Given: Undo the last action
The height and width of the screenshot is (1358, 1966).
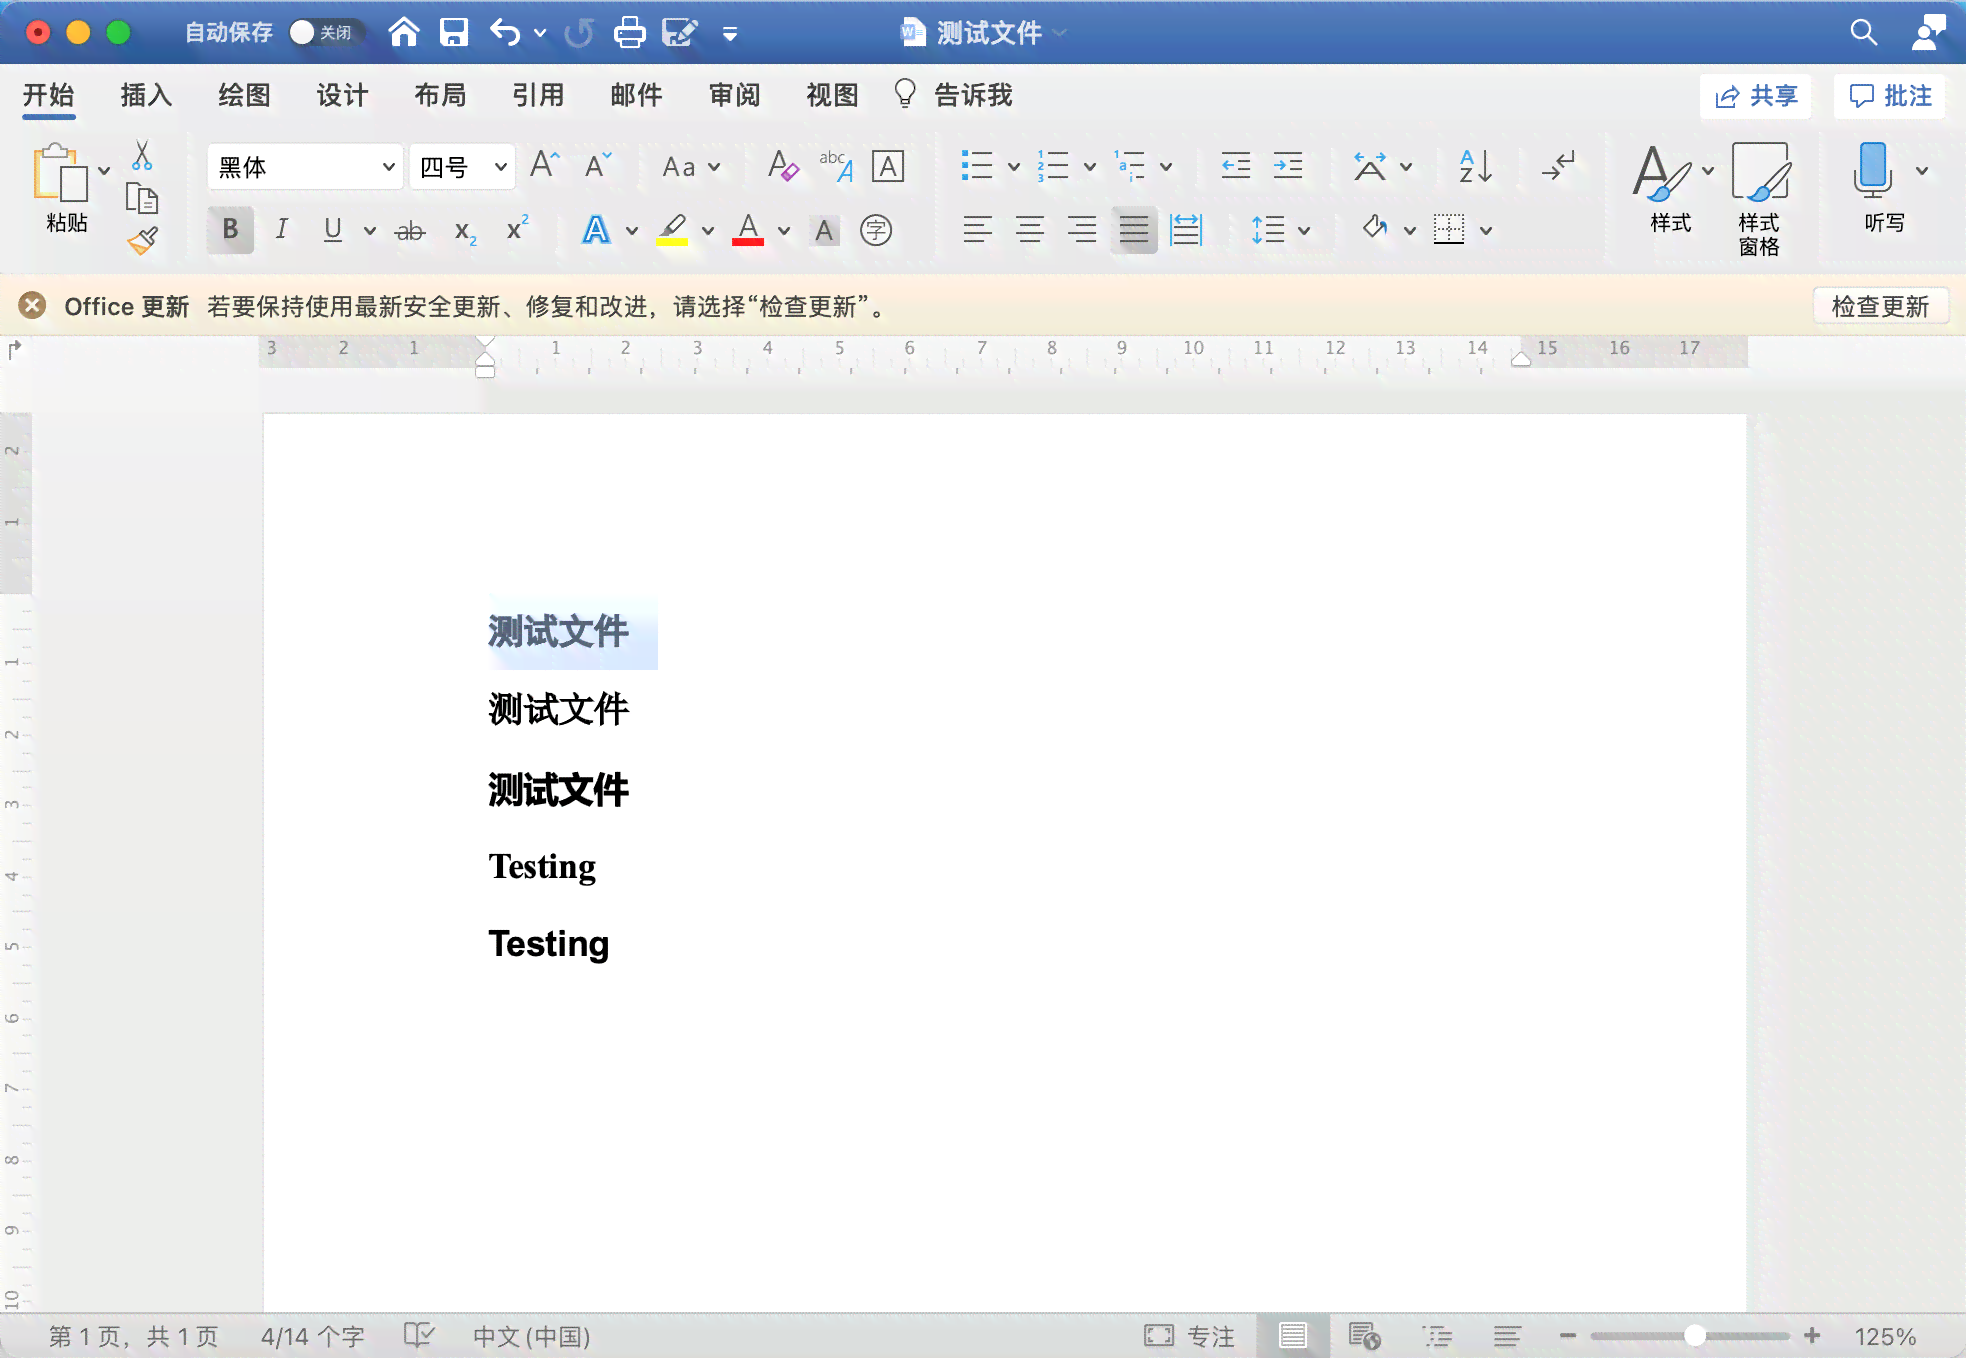Looking at the screenshot, I should (505, 33).
